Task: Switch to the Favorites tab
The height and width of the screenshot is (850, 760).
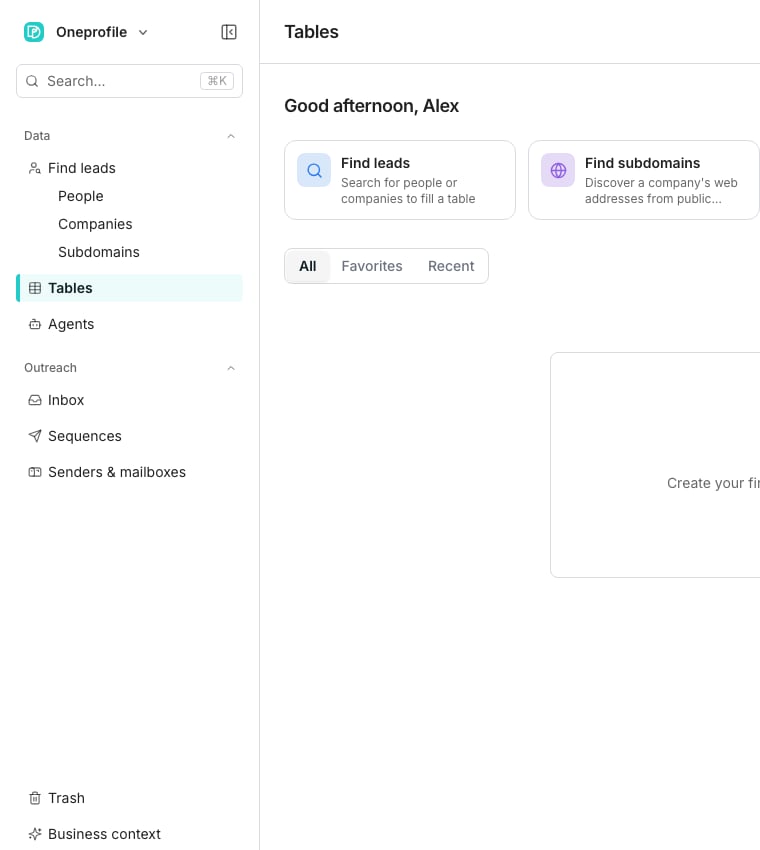Action: click(x=372, y=266)
